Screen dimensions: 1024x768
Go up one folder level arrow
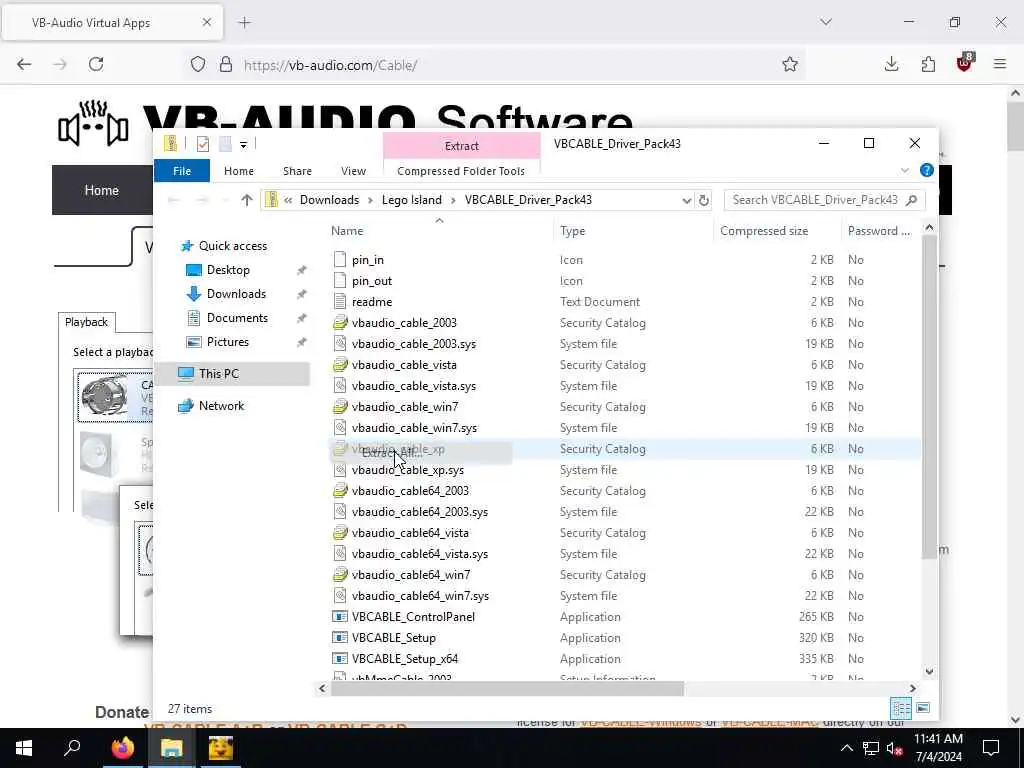(246, 200)
